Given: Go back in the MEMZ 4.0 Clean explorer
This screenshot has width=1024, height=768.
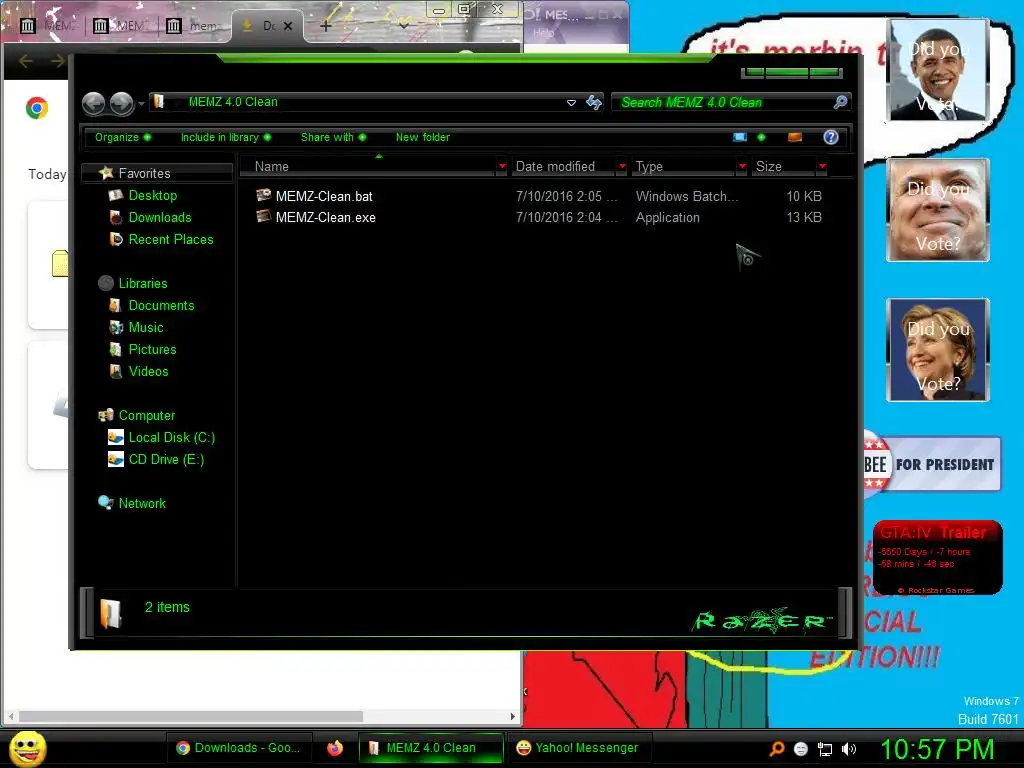Looking at the screenshot, I should click(x=93, y=103).
